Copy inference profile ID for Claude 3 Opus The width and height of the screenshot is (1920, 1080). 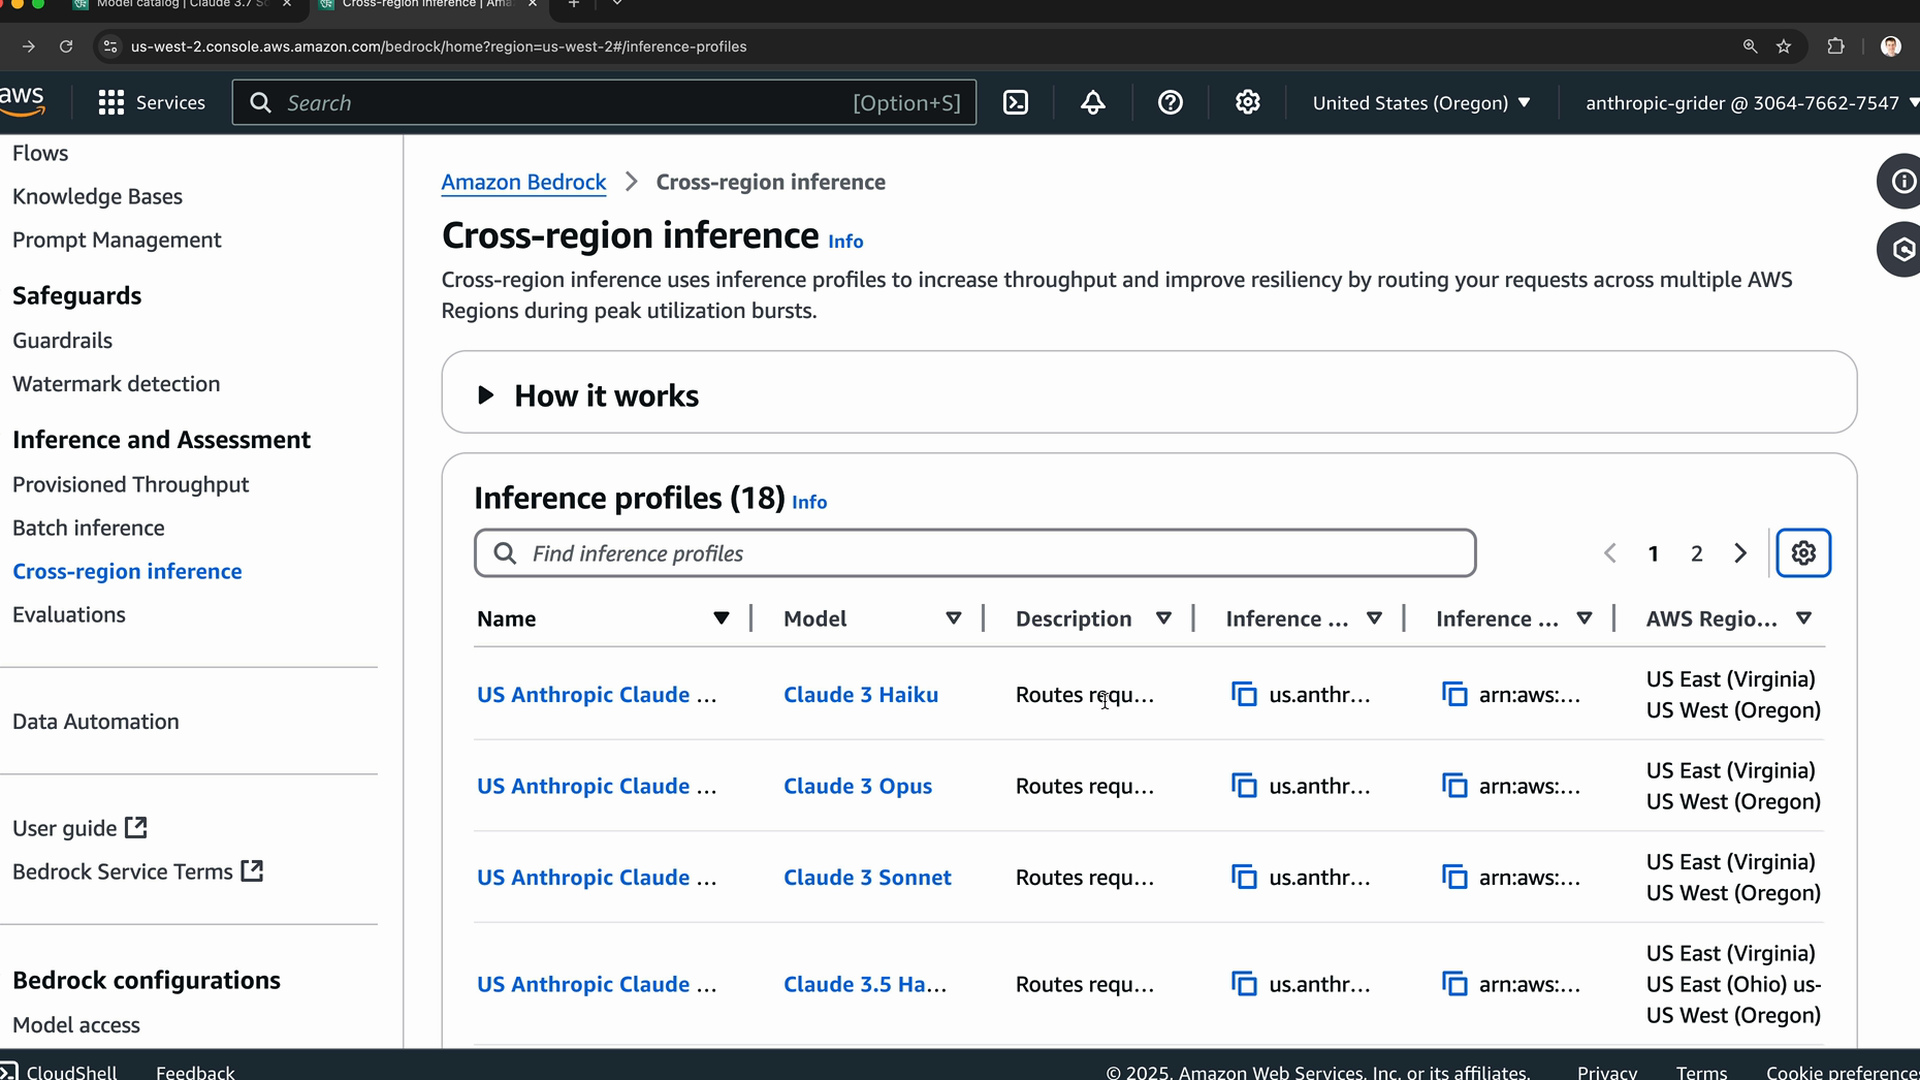tap(1244, 786)
